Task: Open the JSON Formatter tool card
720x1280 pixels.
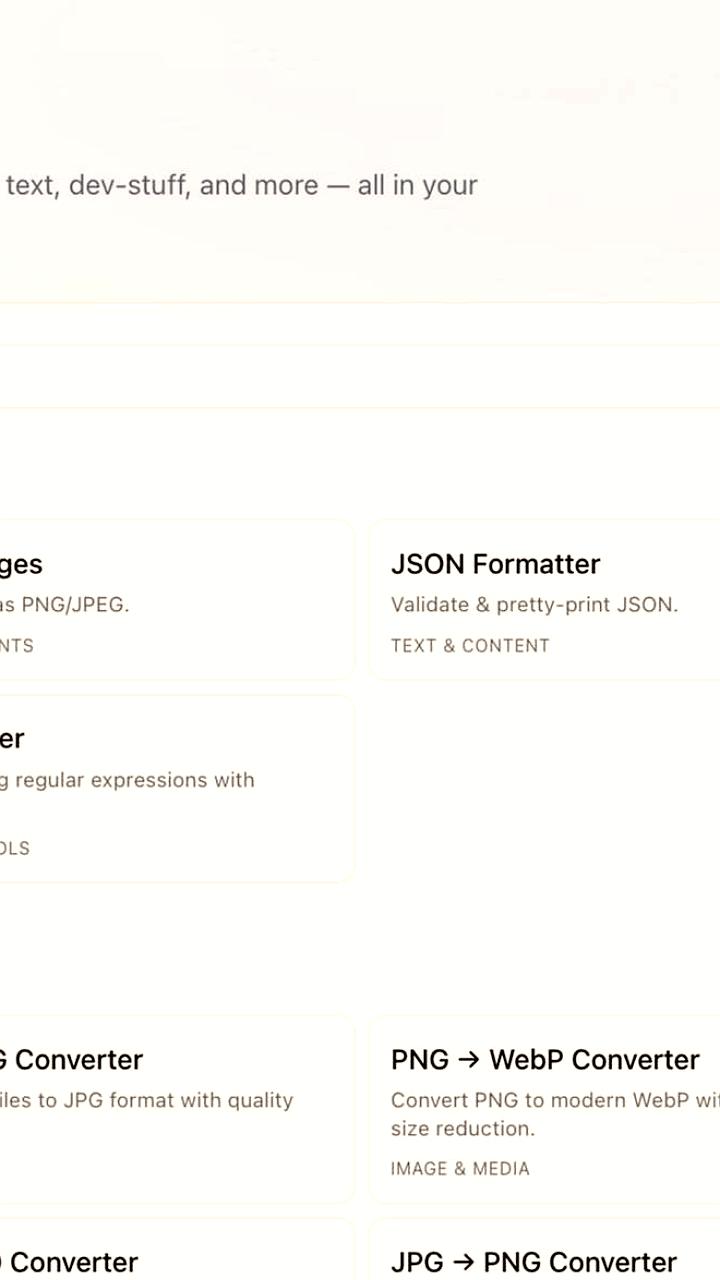Action: pyautogui.click(x=545, y=600)
